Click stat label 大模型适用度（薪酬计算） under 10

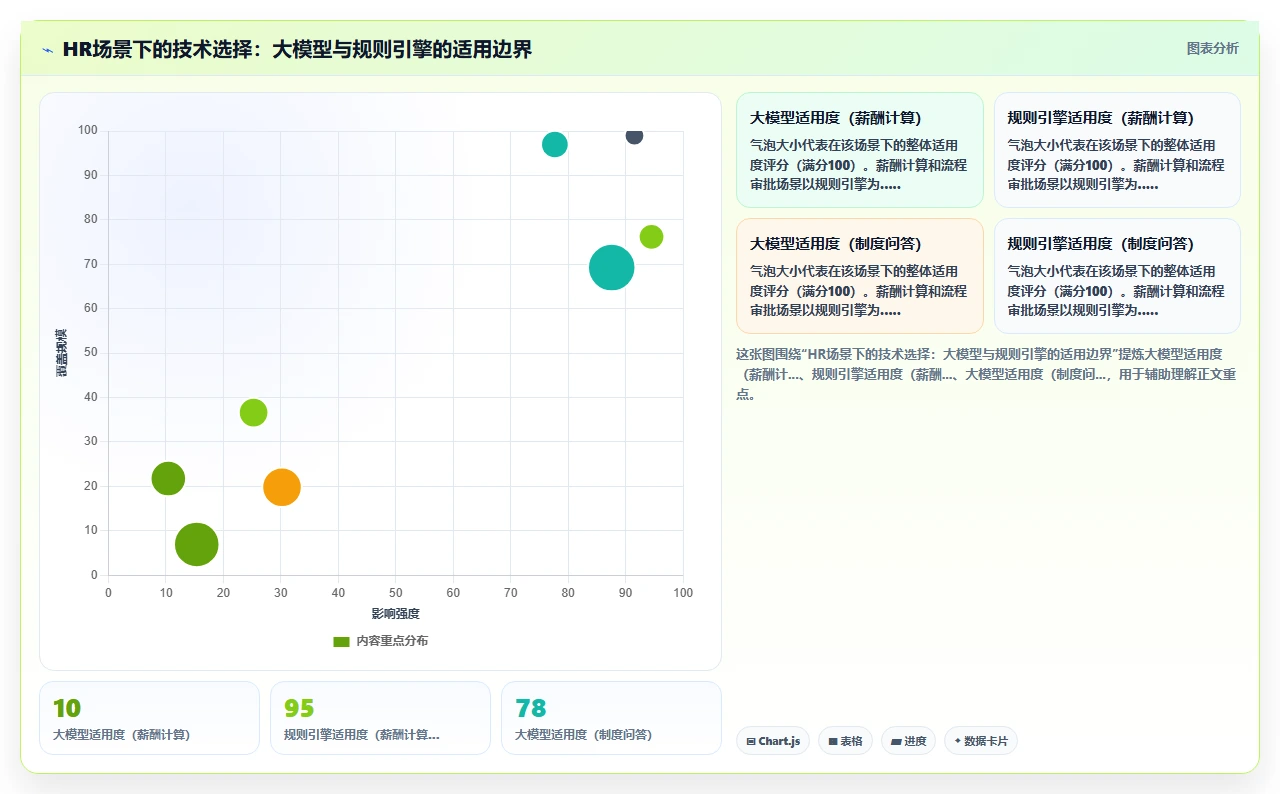click(121, 734)
